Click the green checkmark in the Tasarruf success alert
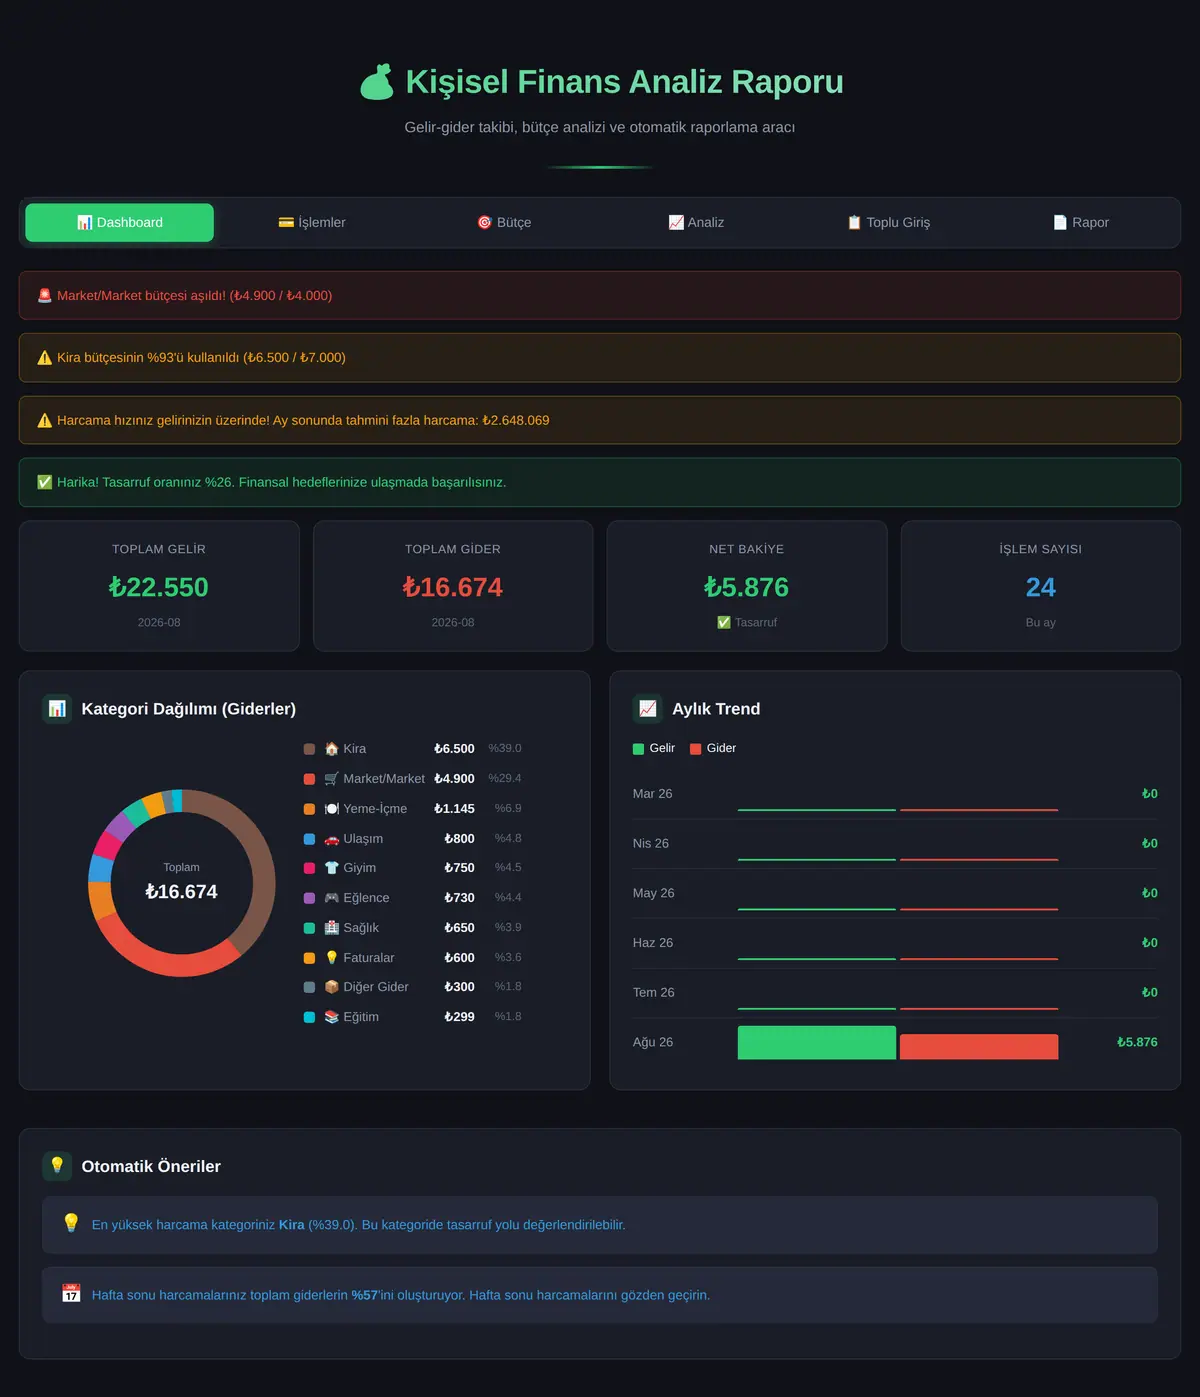The width and height of the screenshot is (1200, 1397). point(45,482)
